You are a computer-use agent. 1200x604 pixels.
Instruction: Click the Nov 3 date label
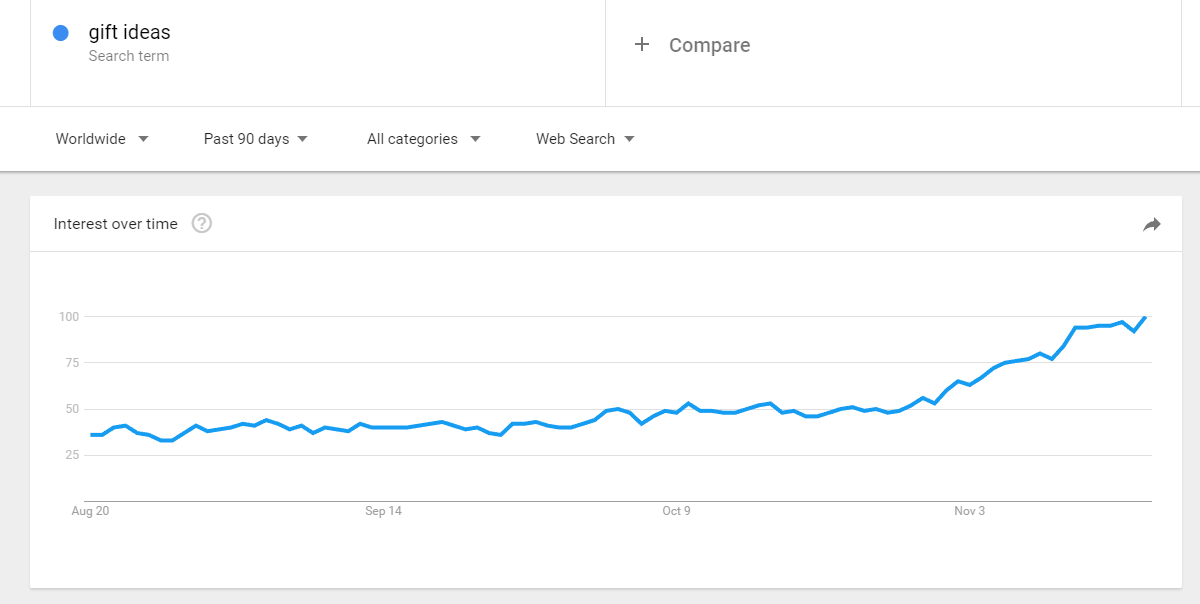pyautogui.click(x=969, y=511)
